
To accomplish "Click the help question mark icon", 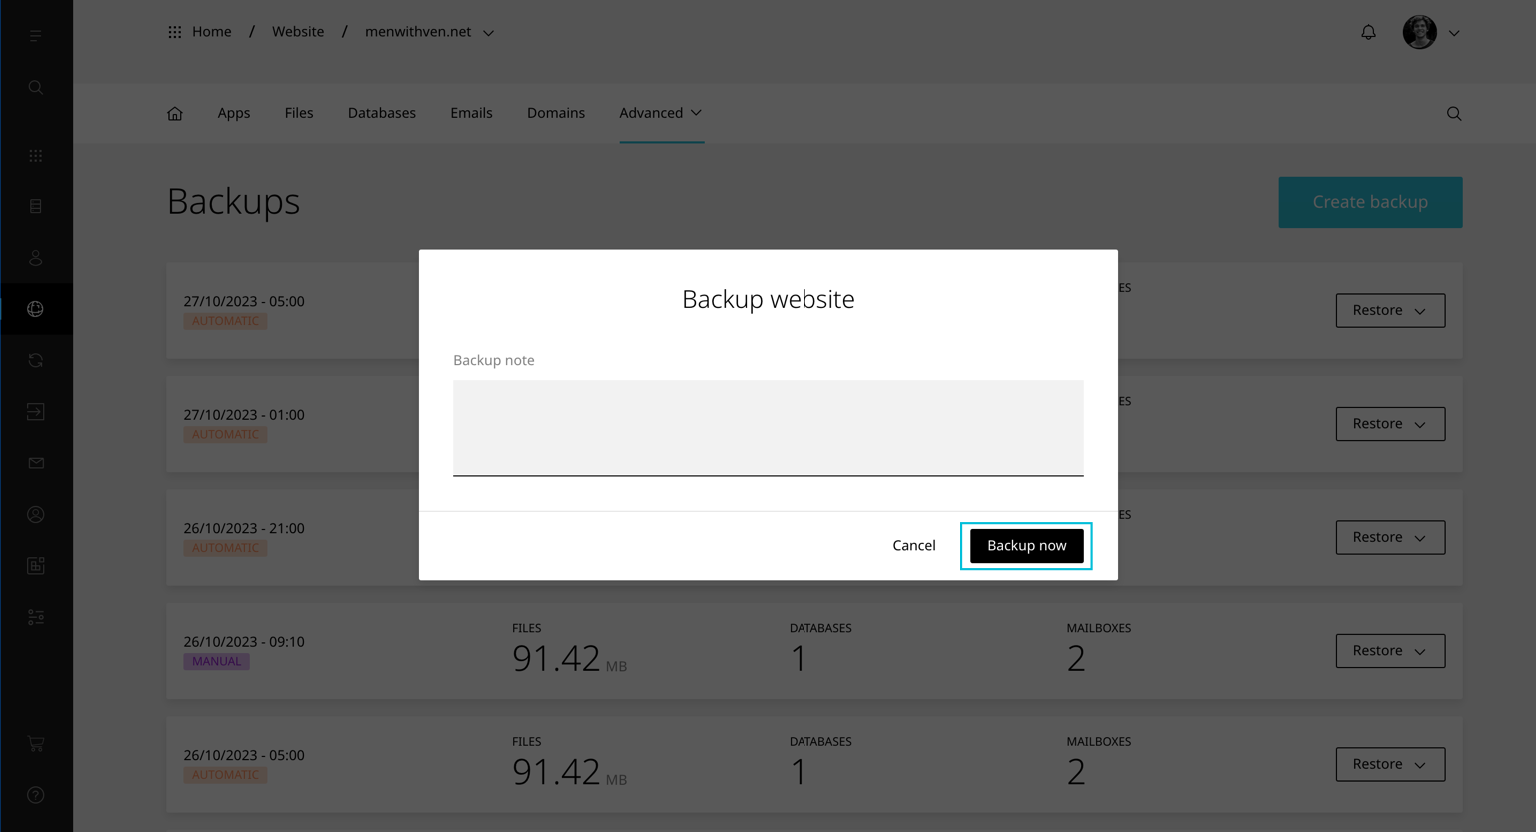I will [36, 795].
